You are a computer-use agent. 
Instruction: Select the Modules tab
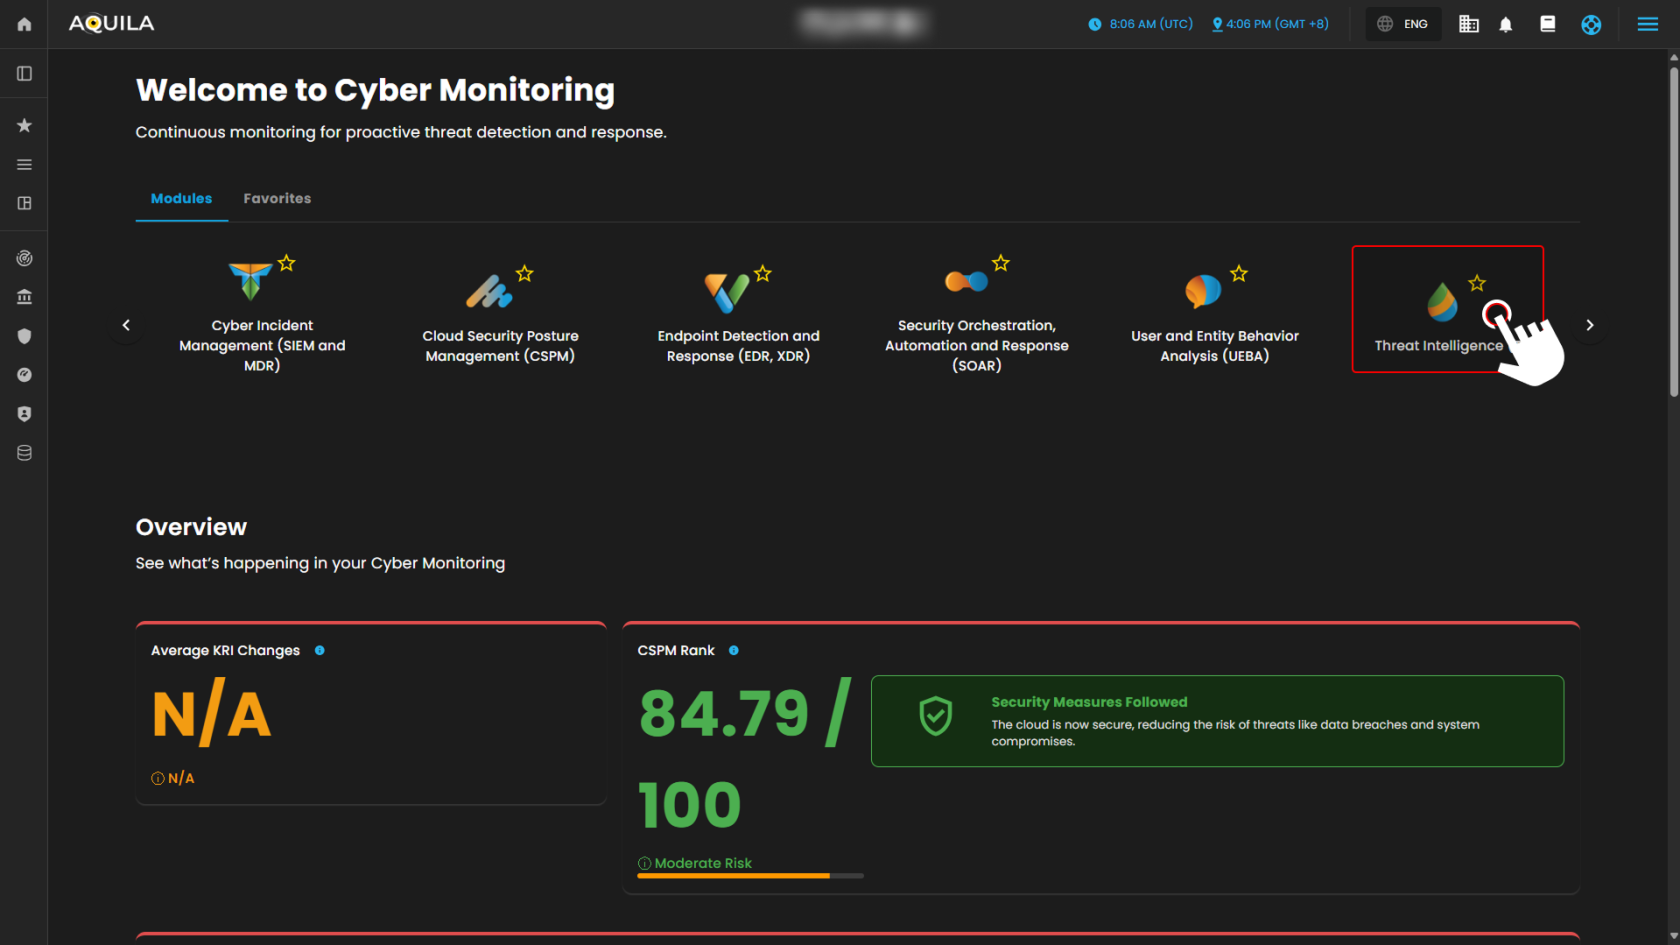[181, 199]
